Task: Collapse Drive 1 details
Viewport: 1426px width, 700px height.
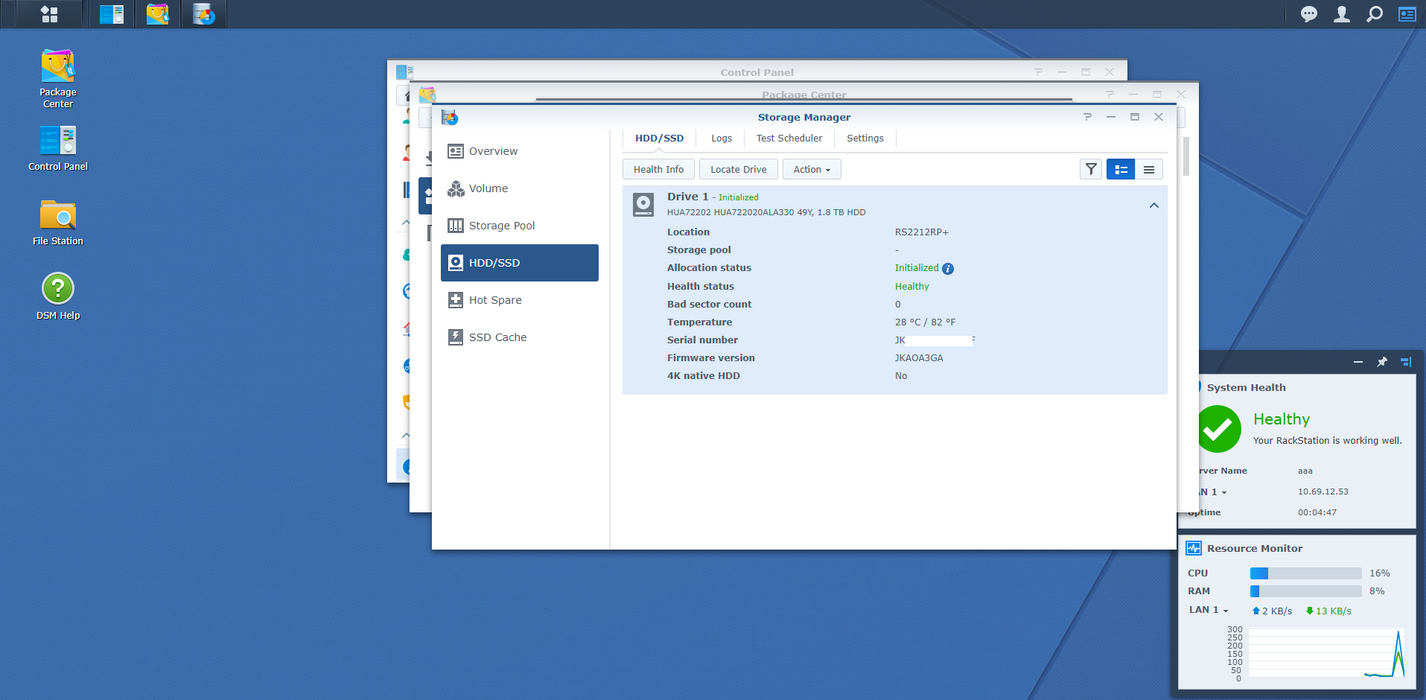Action: pyautogui.click(x=1154, y=205)
